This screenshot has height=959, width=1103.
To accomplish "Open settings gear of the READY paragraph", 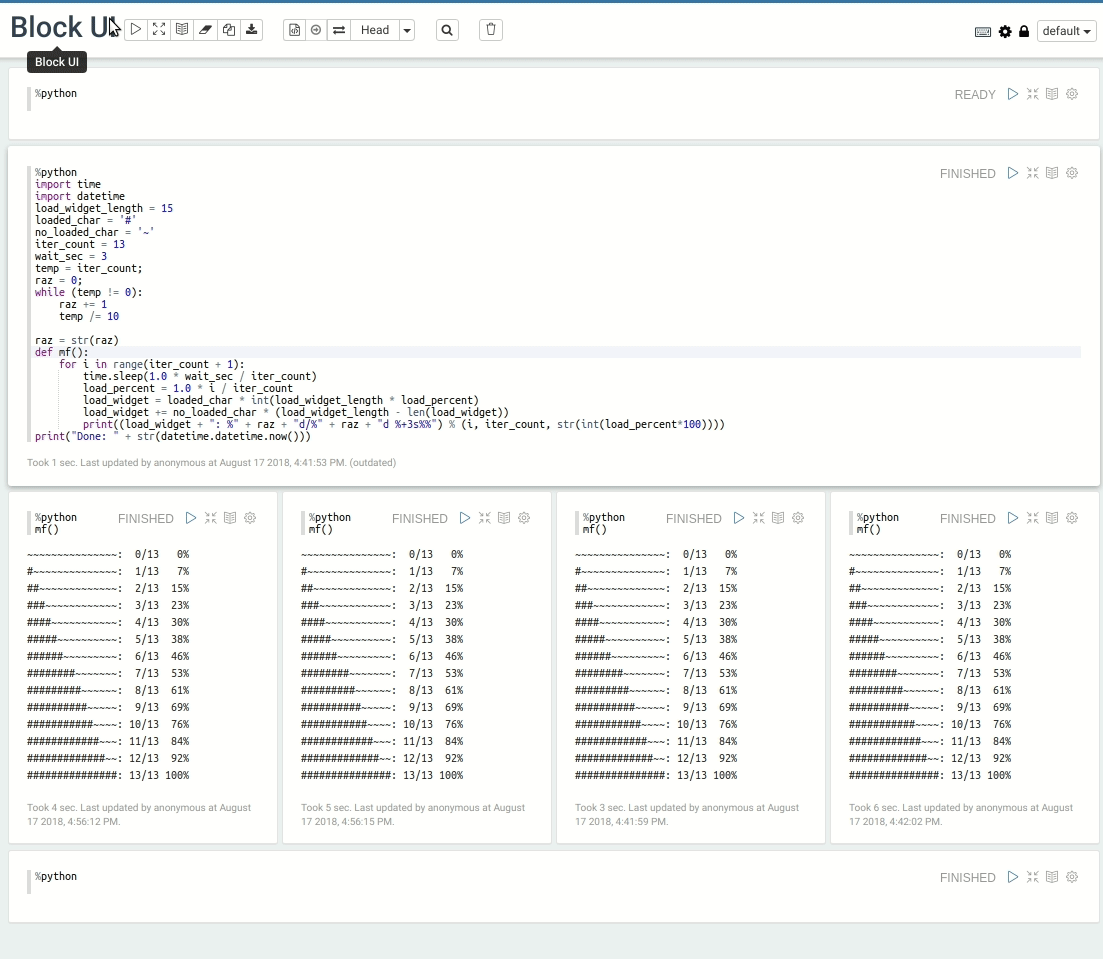I will (1072, 94).
